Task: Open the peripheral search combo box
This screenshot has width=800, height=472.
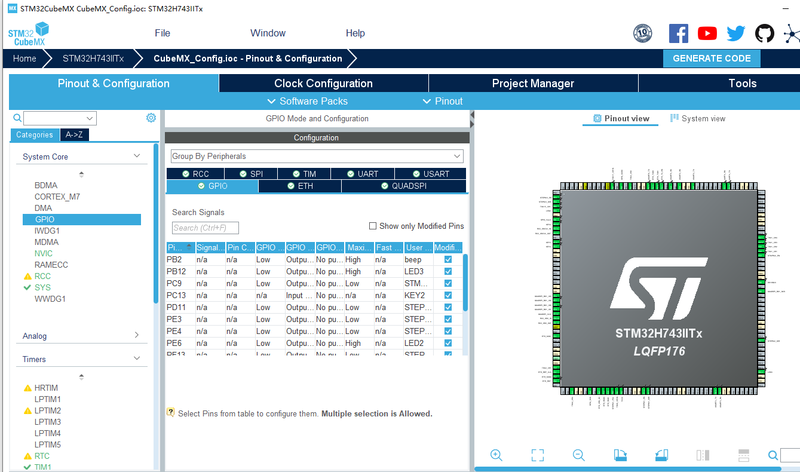Action: pos(60,118)
